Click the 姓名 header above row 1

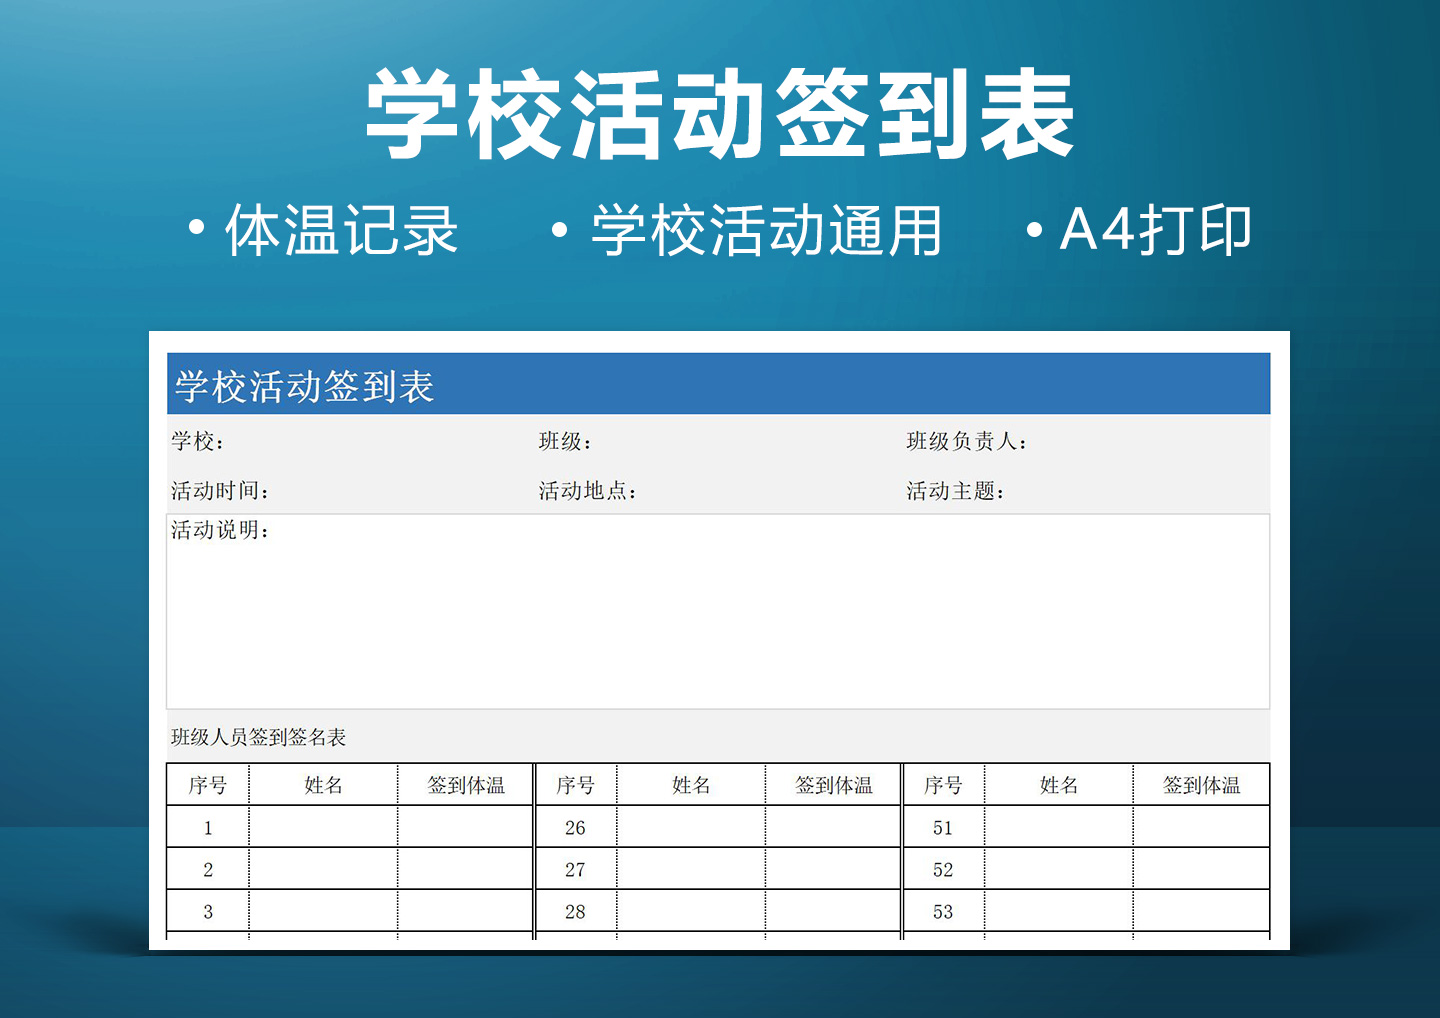(x=323, y=785)
